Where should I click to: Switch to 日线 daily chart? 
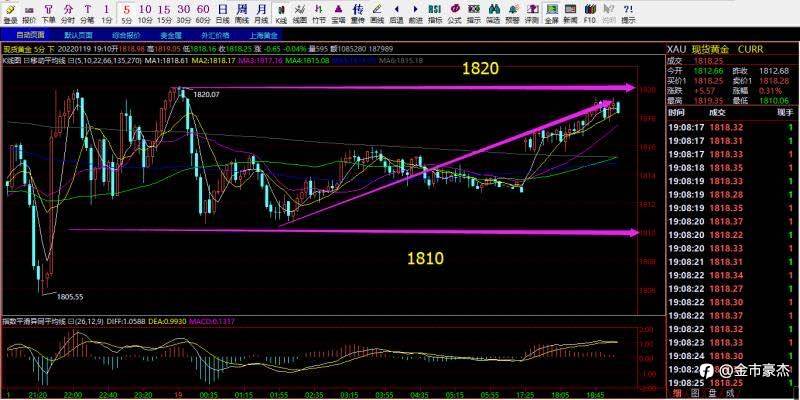[222, 14]
